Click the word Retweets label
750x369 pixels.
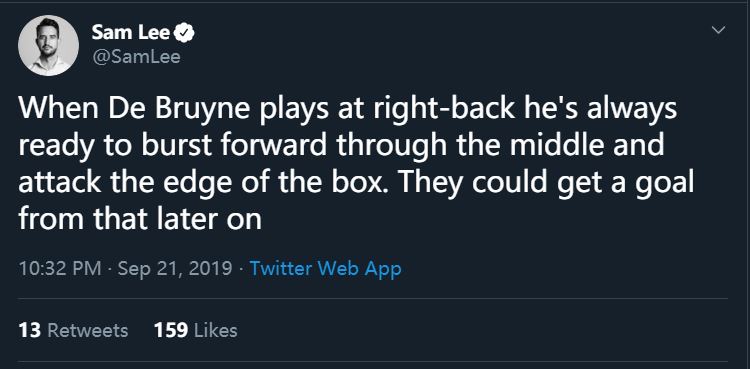(x=88, y=331)
